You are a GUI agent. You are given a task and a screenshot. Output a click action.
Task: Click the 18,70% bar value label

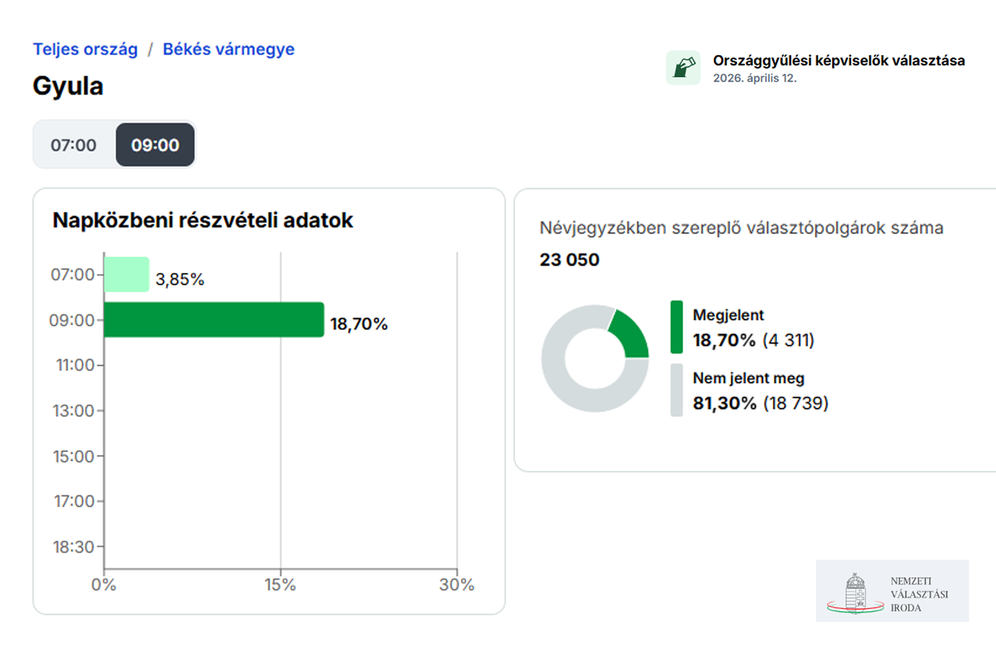(359, 324)
